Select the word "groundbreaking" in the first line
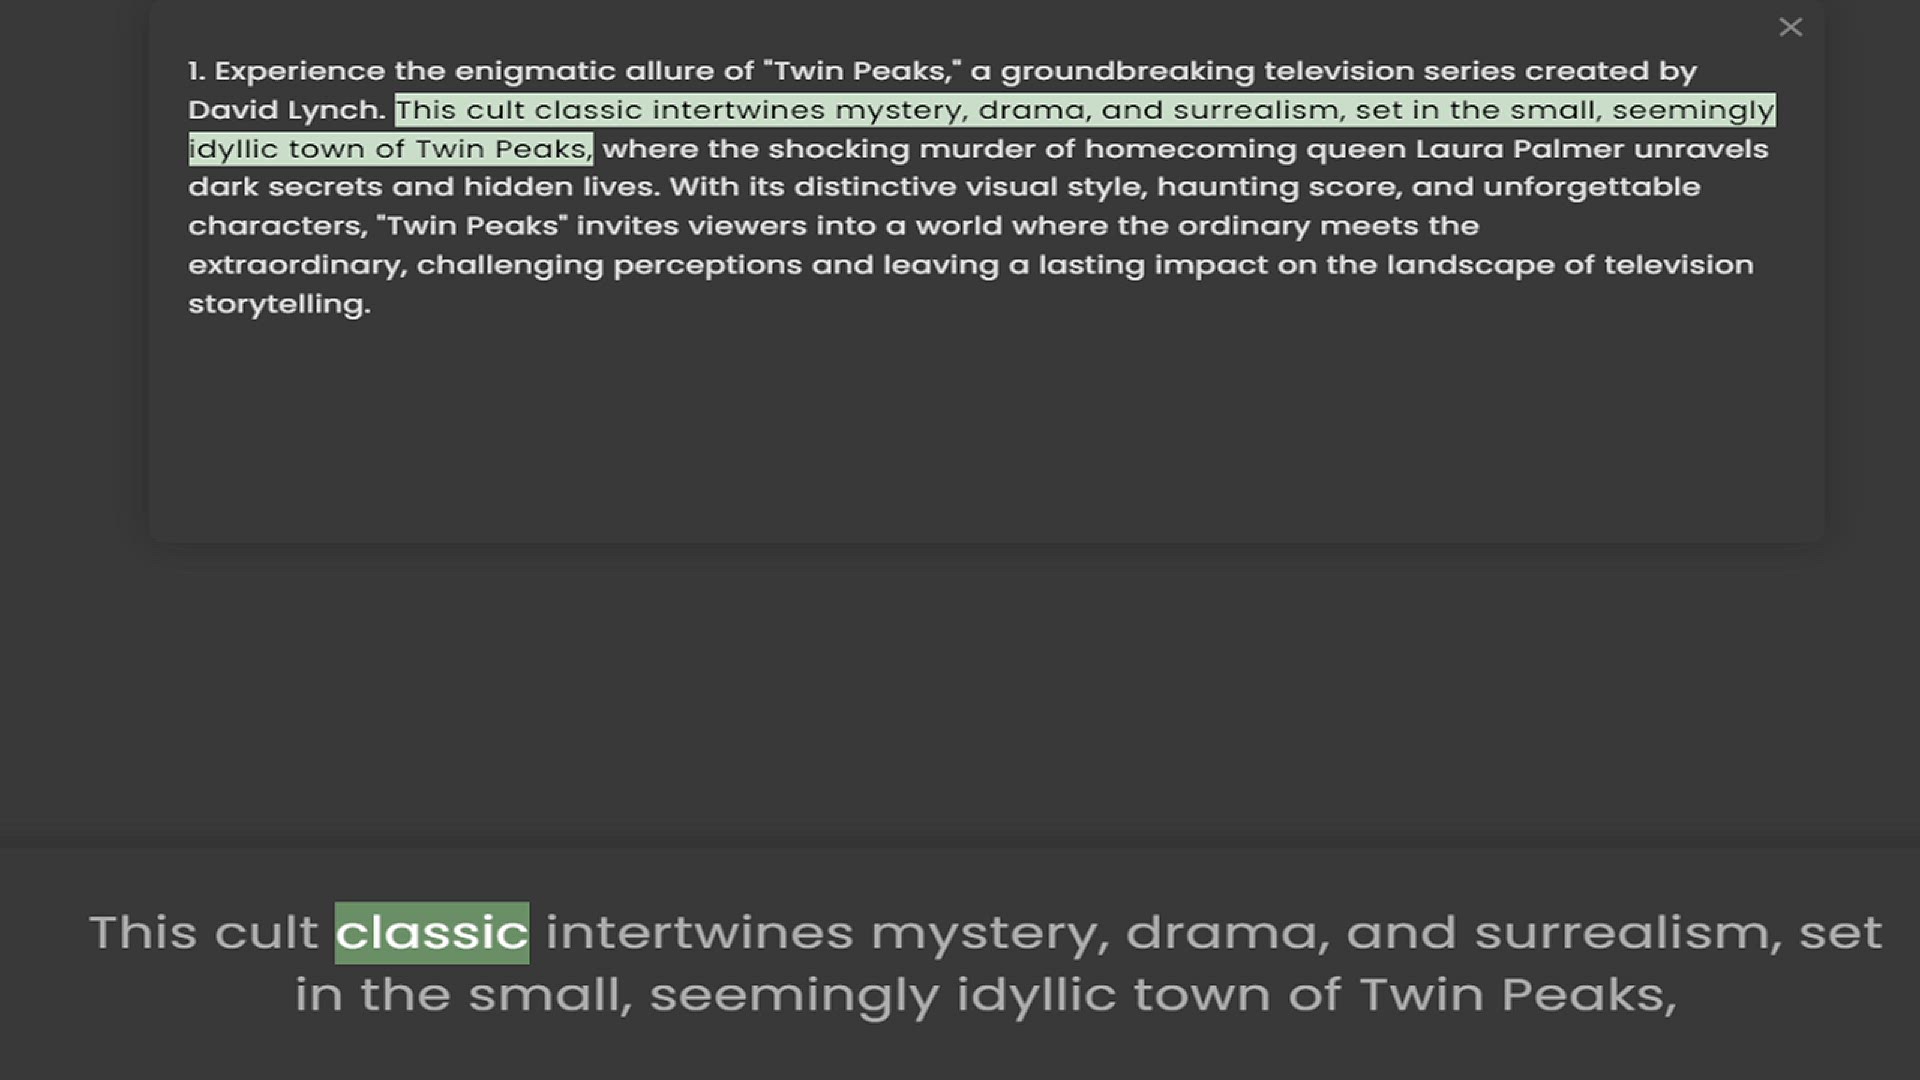The height and width of the screenshot is (1080, 1920). pos(1127,71)
